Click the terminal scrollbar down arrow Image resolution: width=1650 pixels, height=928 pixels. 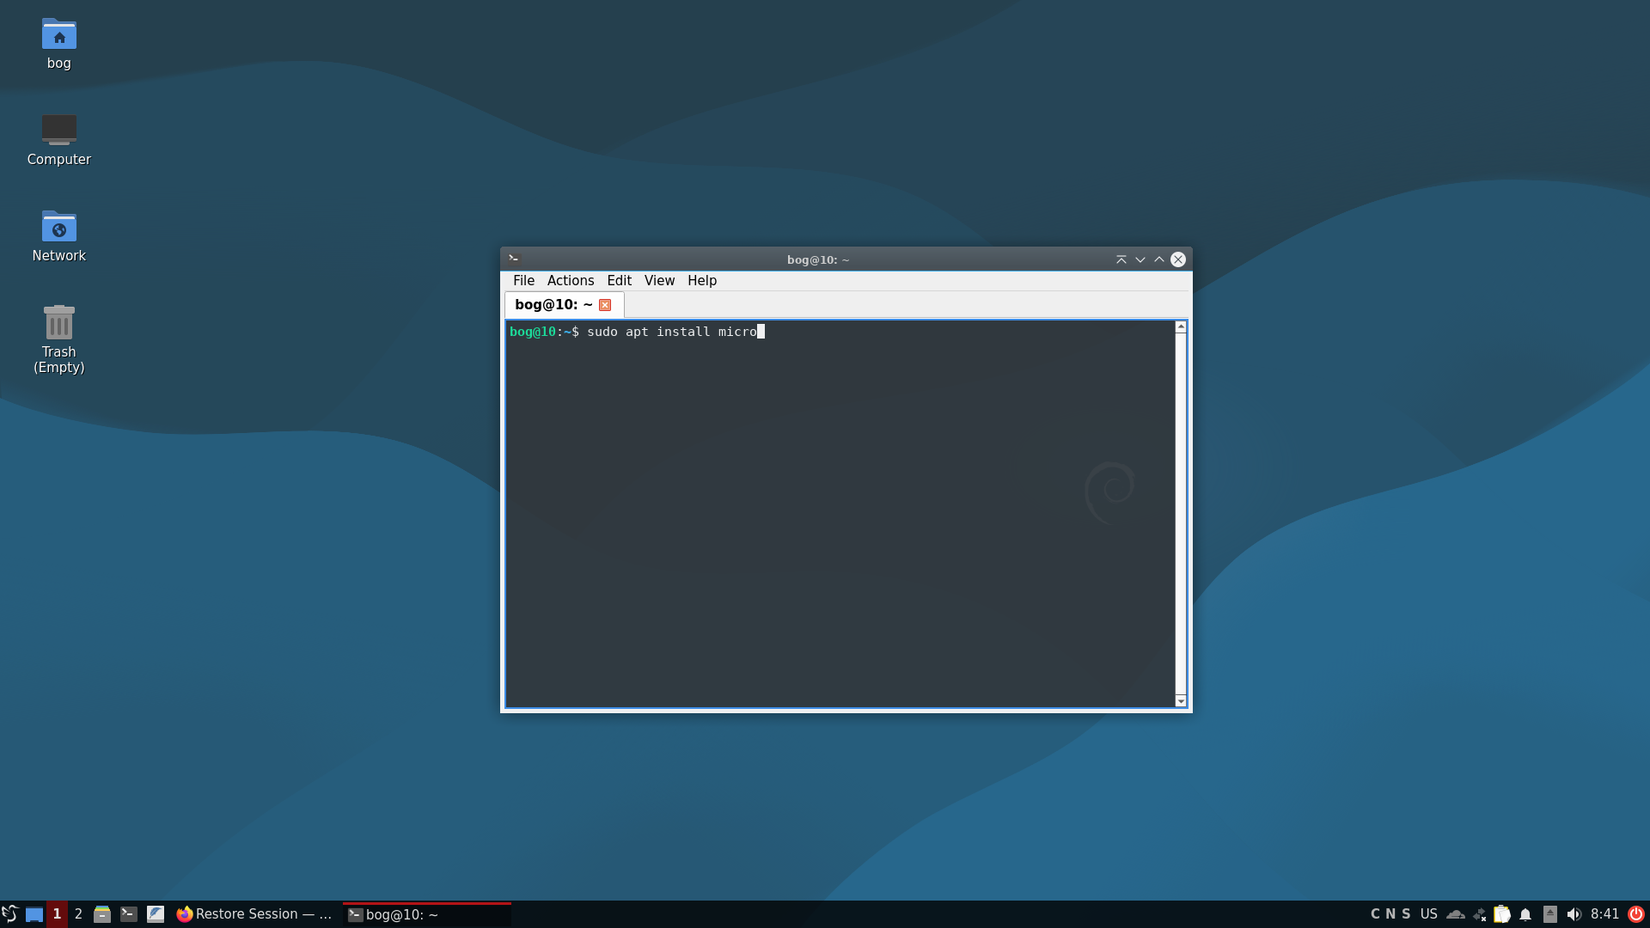1179,700
